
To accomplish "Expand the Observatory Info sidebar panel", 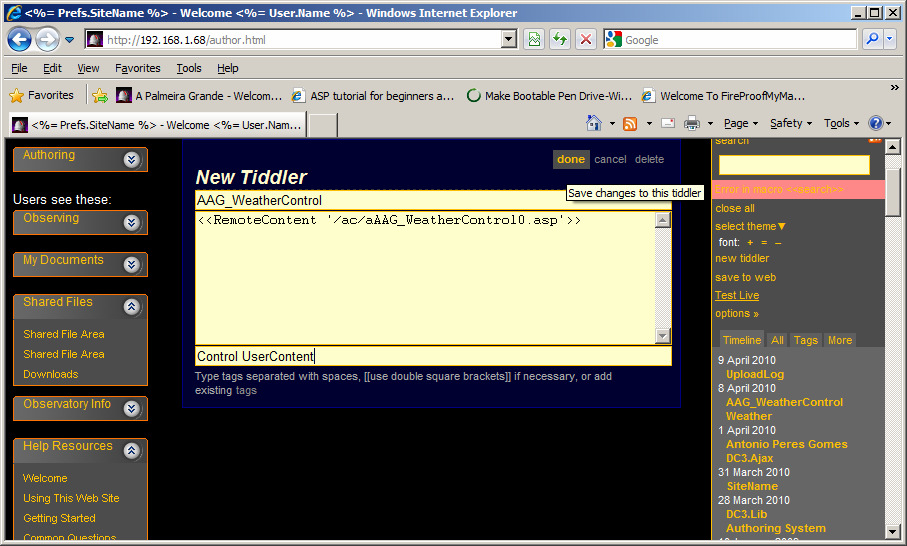I will click(132, 409).
